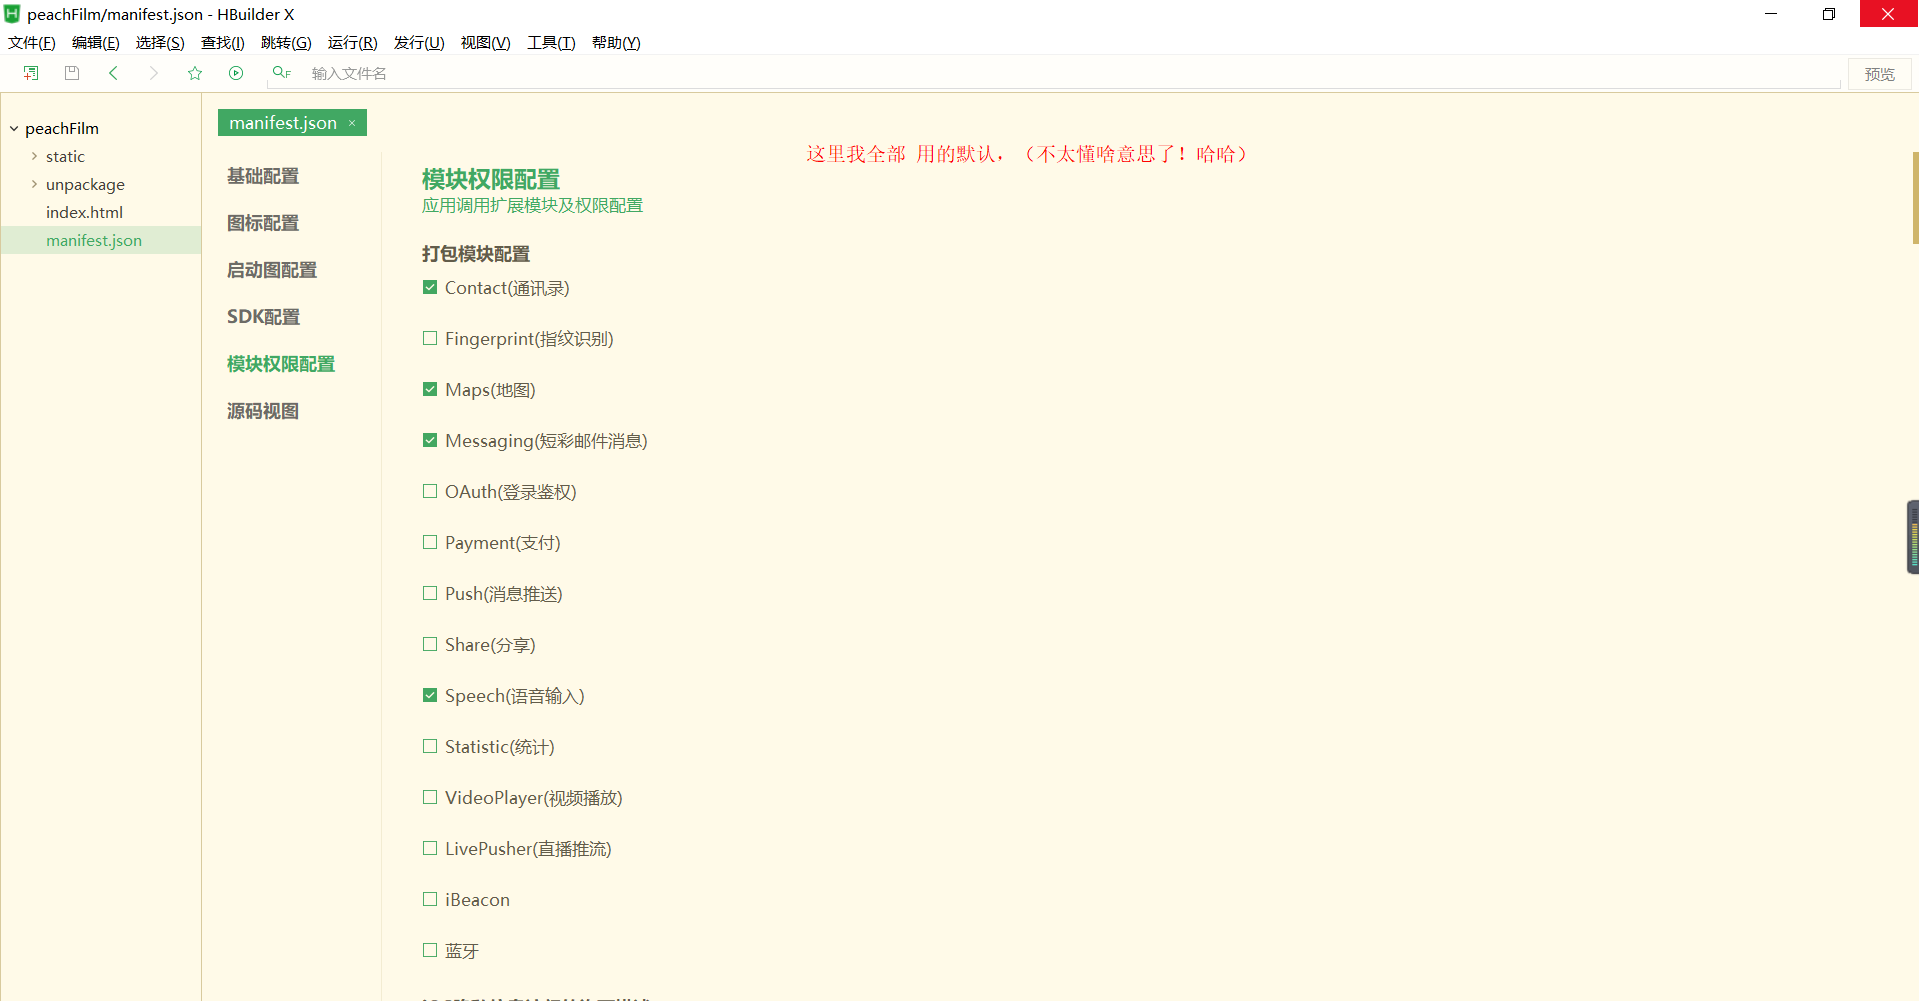Click the save file icon
Image resolution: width=1919 pixels, height=1001 pixels.
pyautogui.click(x=71, y=72)
